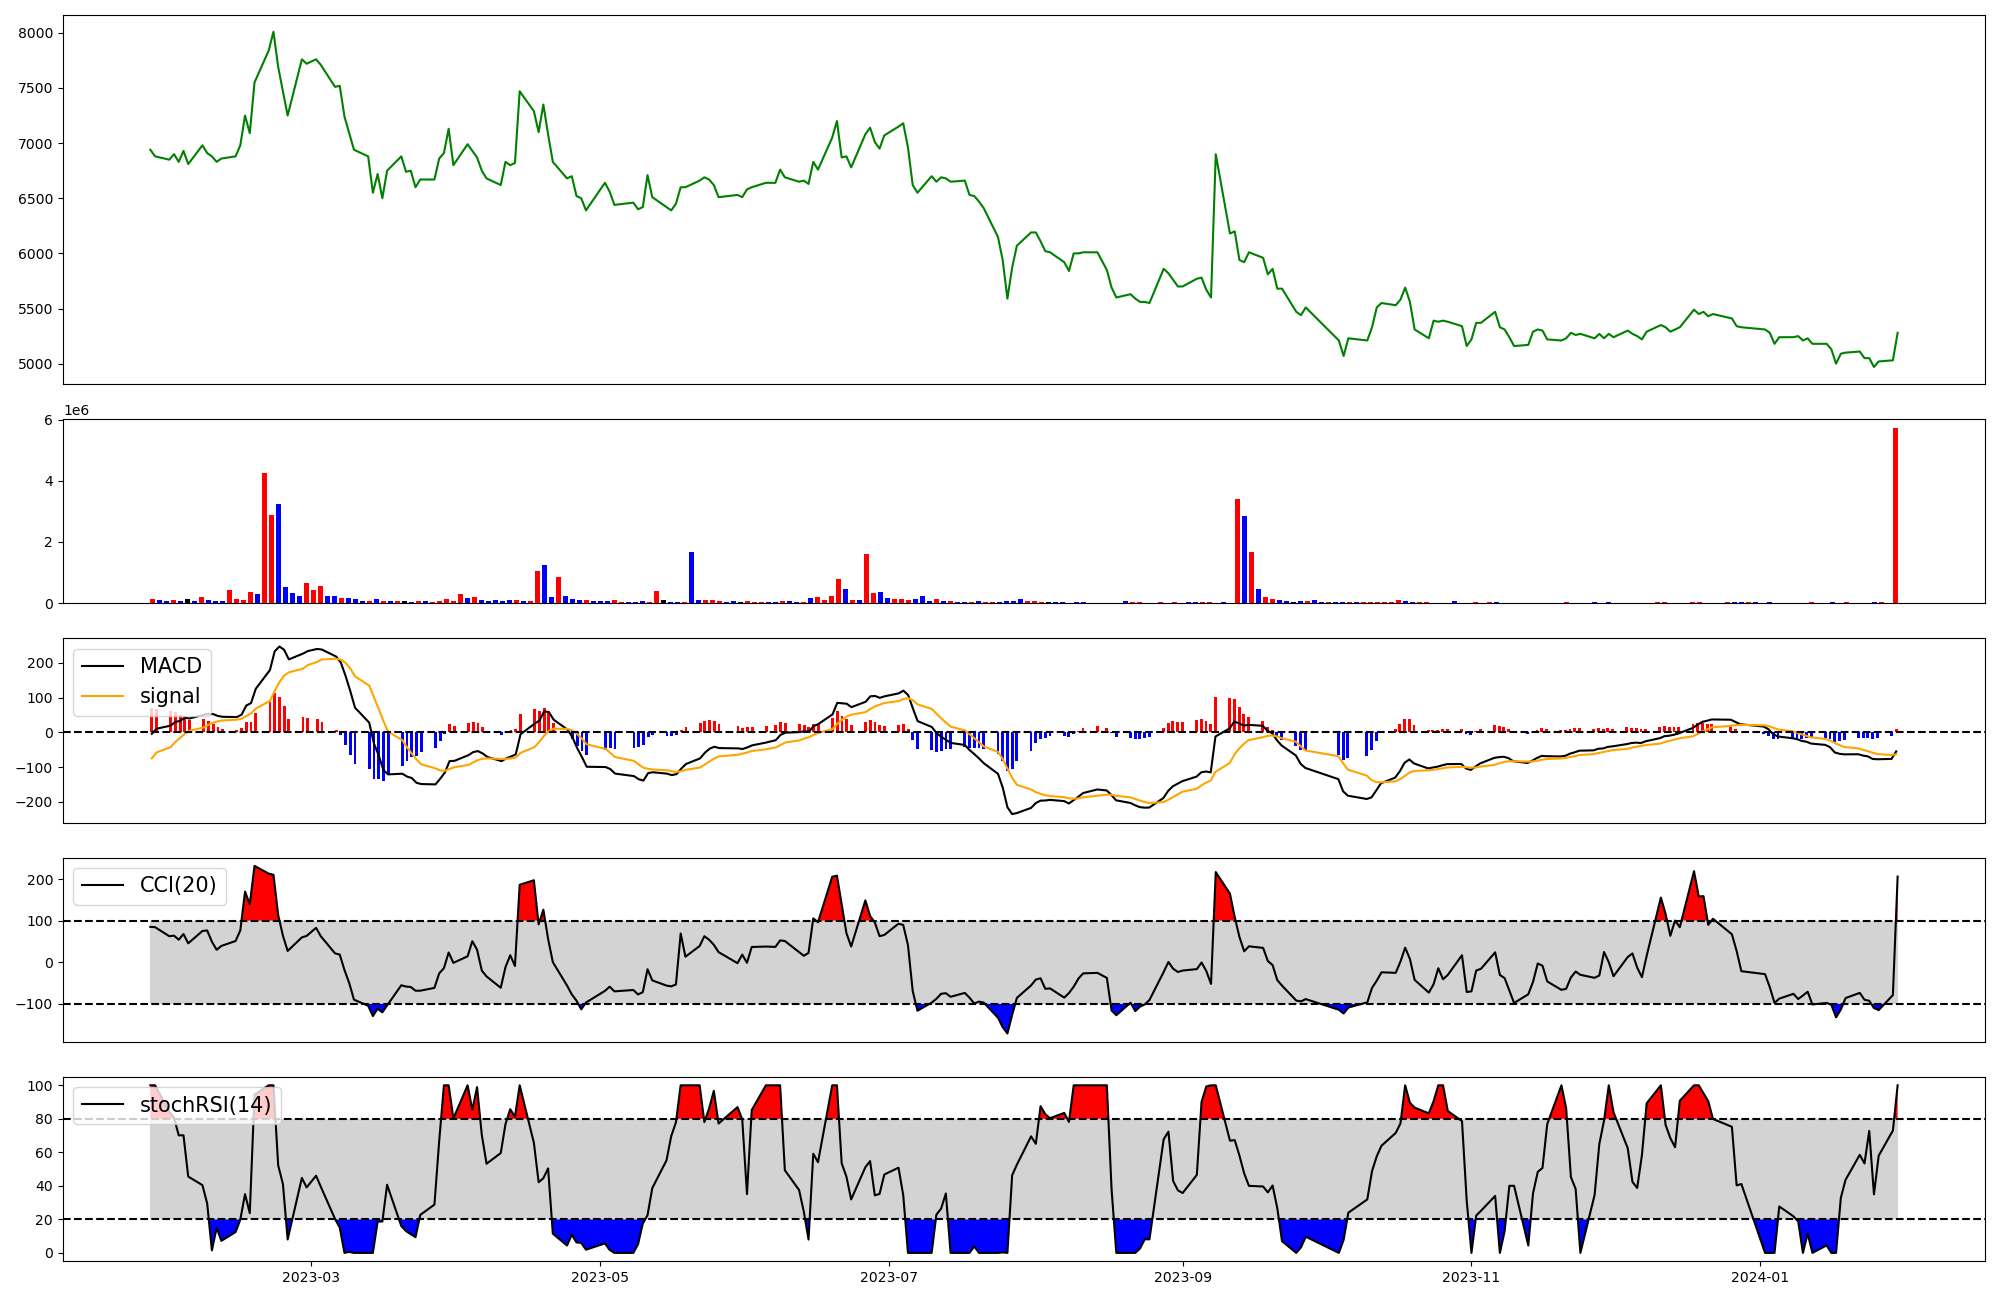This screenshot has width=2000, height=1300.
Task: Click the black line swatch in MACD legend
Action: [102, 666]
